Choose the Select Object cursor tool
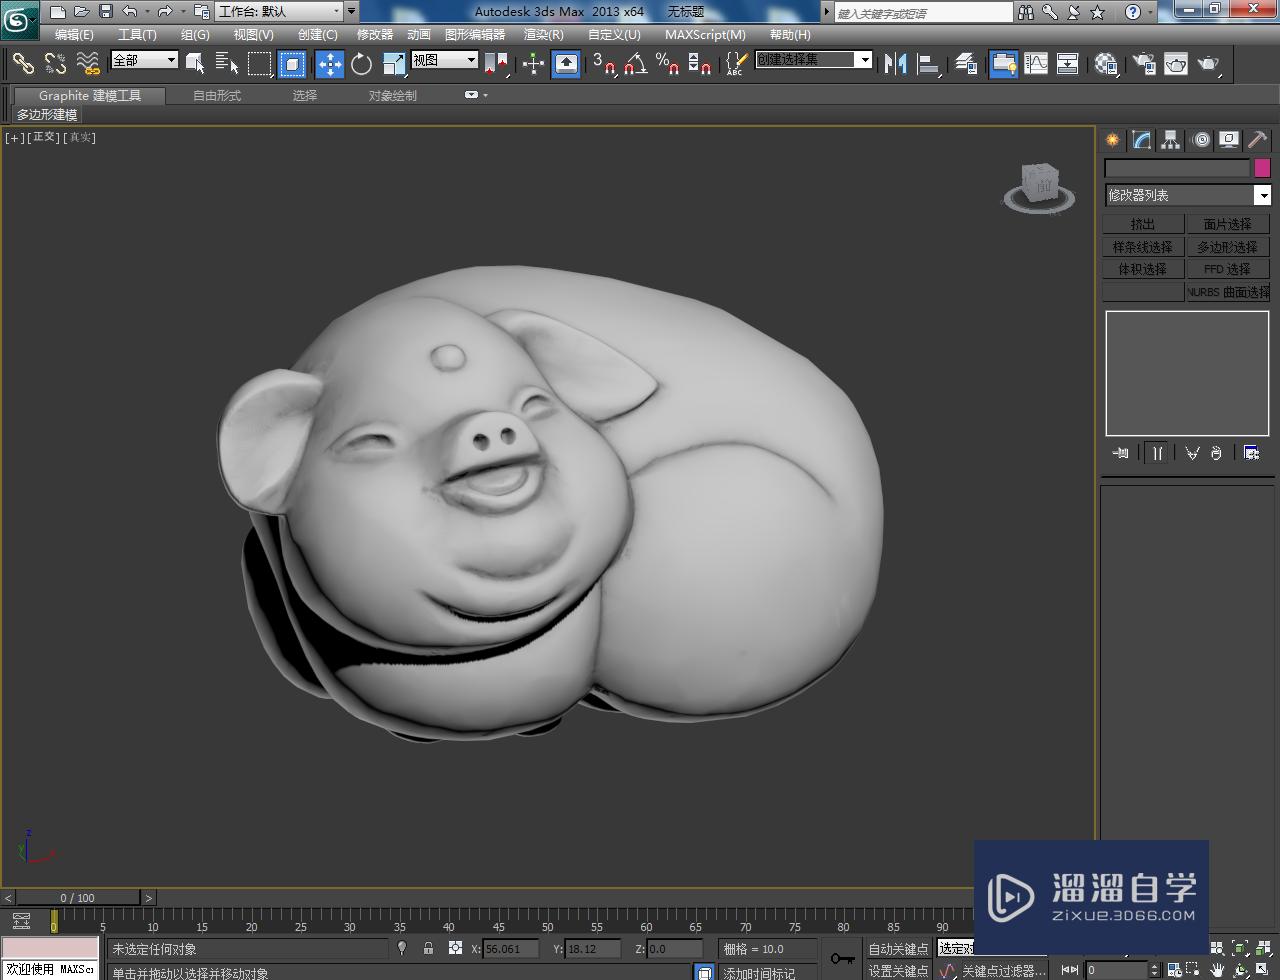 [x=195, y=64]
